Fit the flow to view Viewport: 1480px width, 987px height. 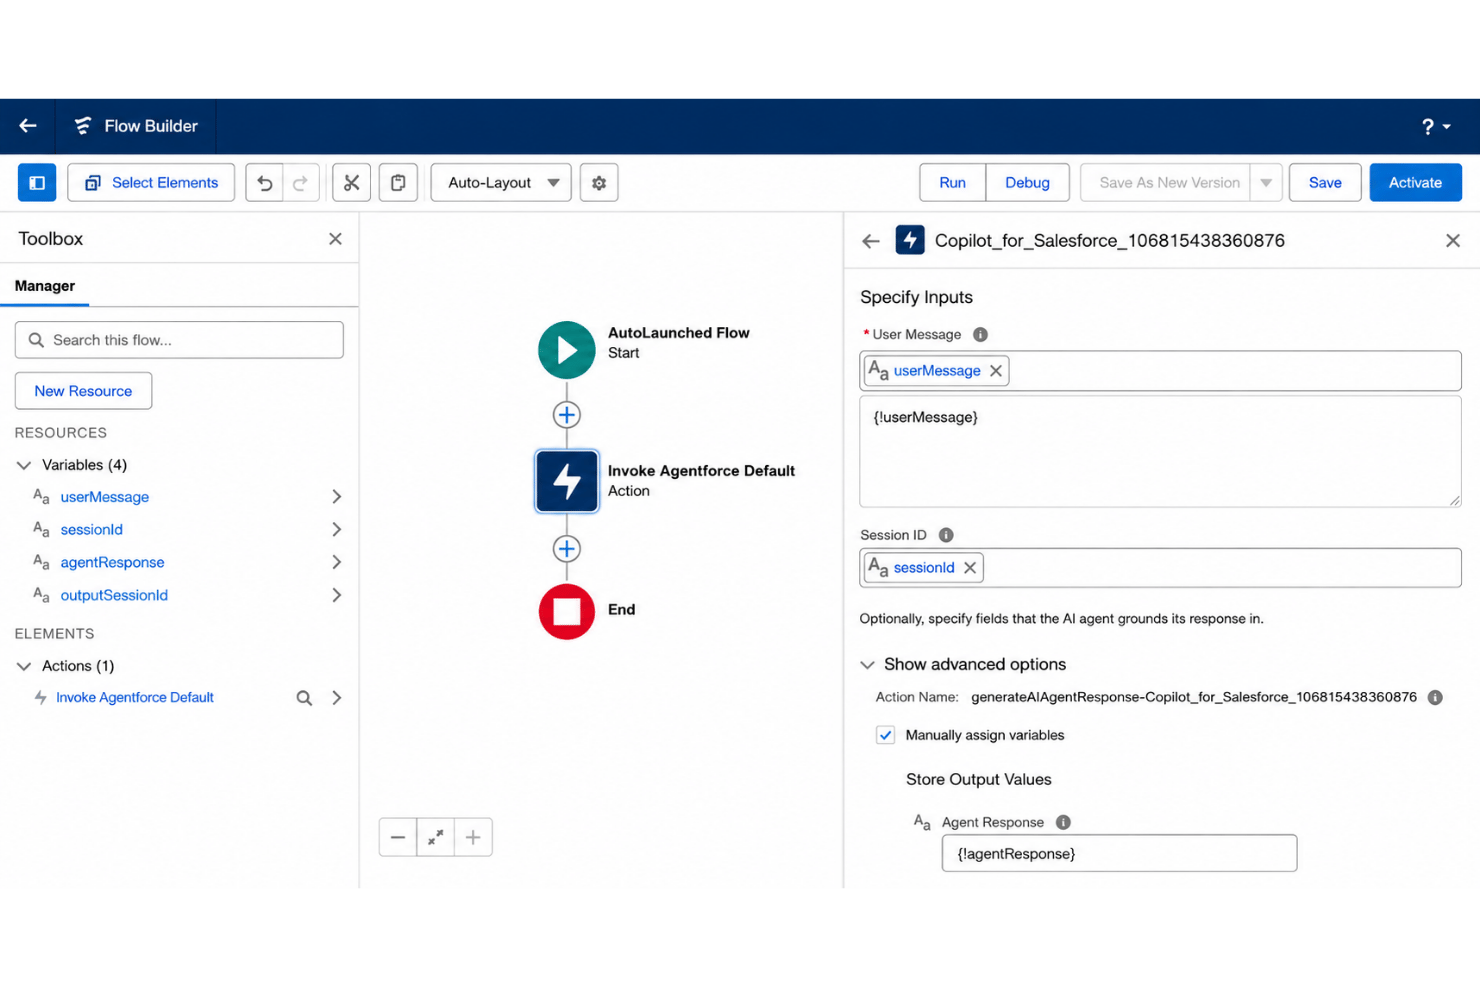436,838
